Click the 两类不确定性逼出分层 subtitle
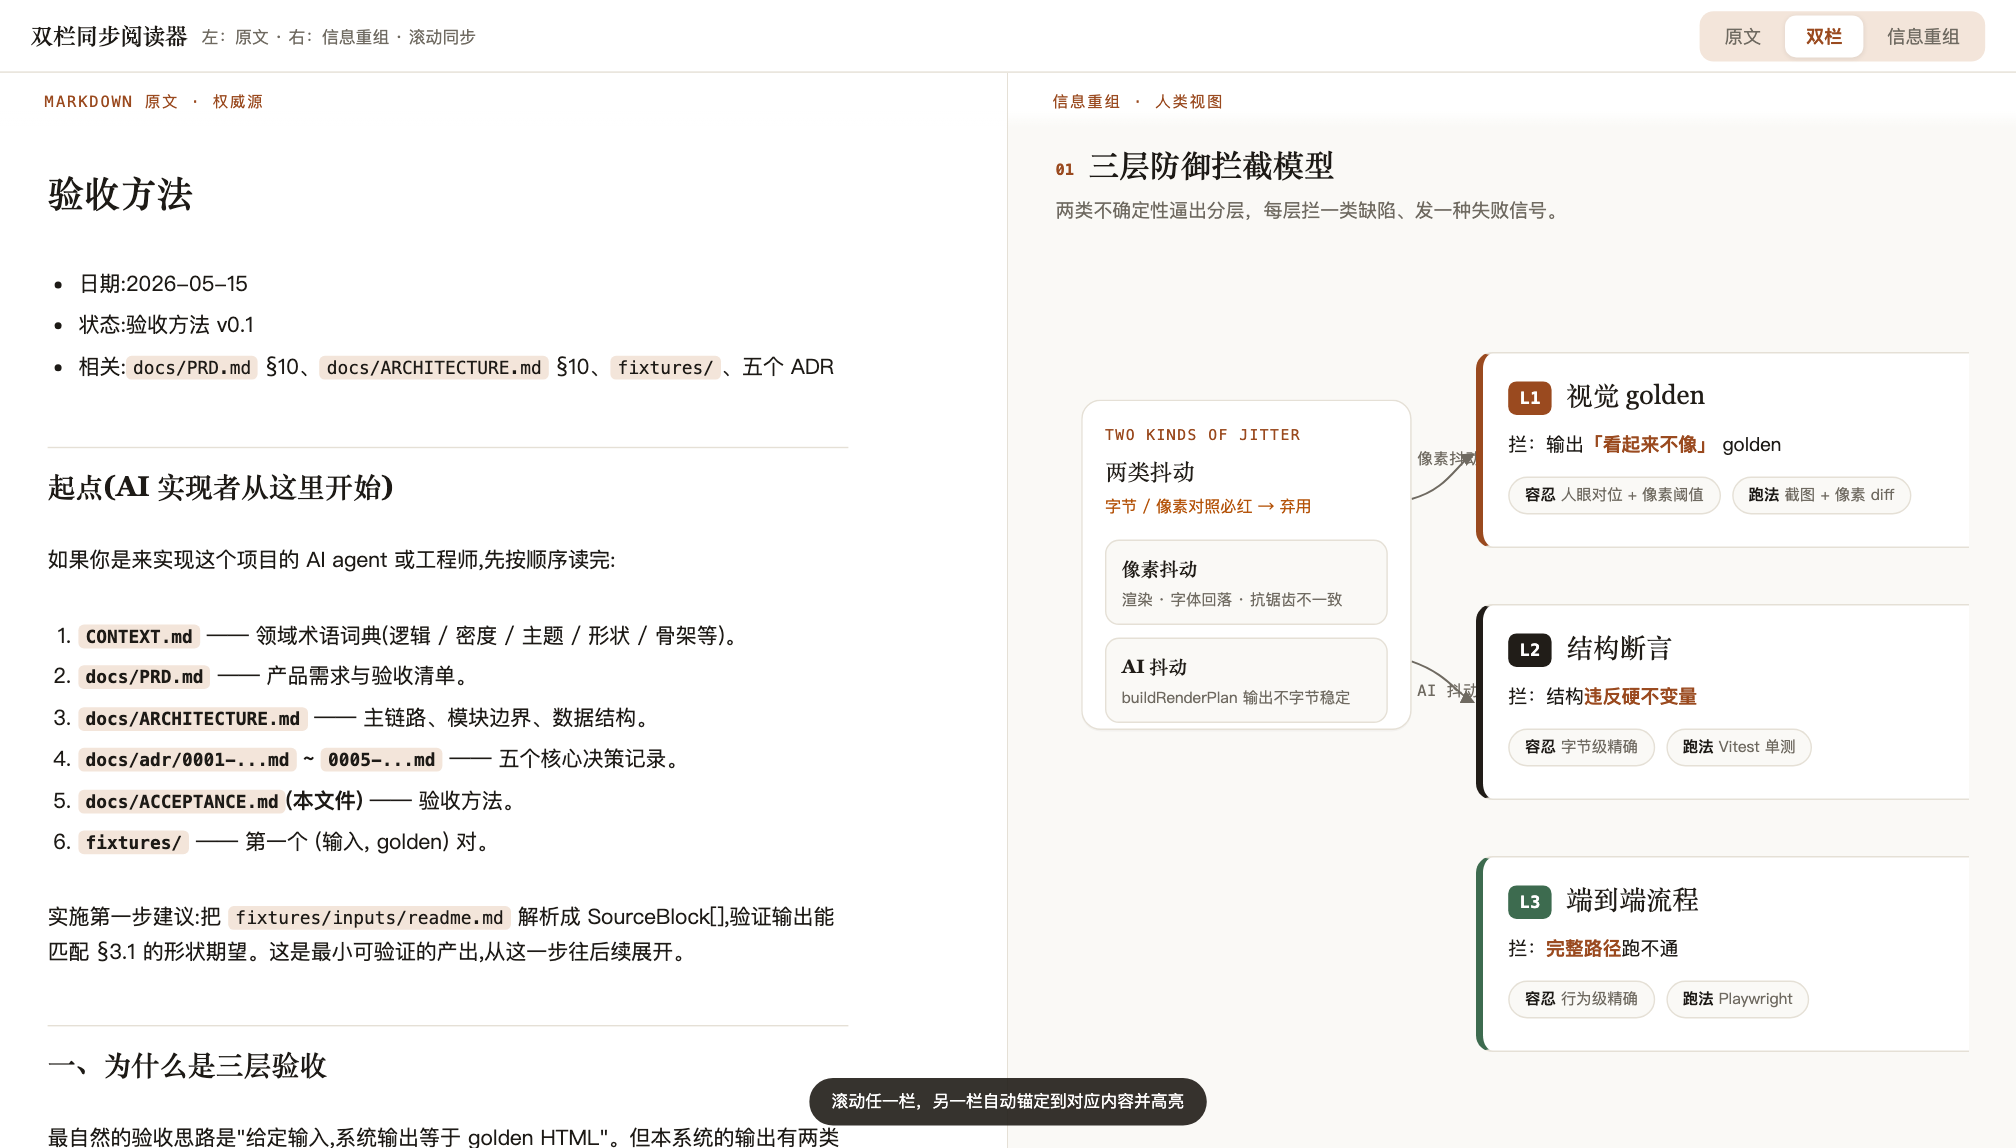Screen dimensions: 2016x1148 tap(1310, 211)
